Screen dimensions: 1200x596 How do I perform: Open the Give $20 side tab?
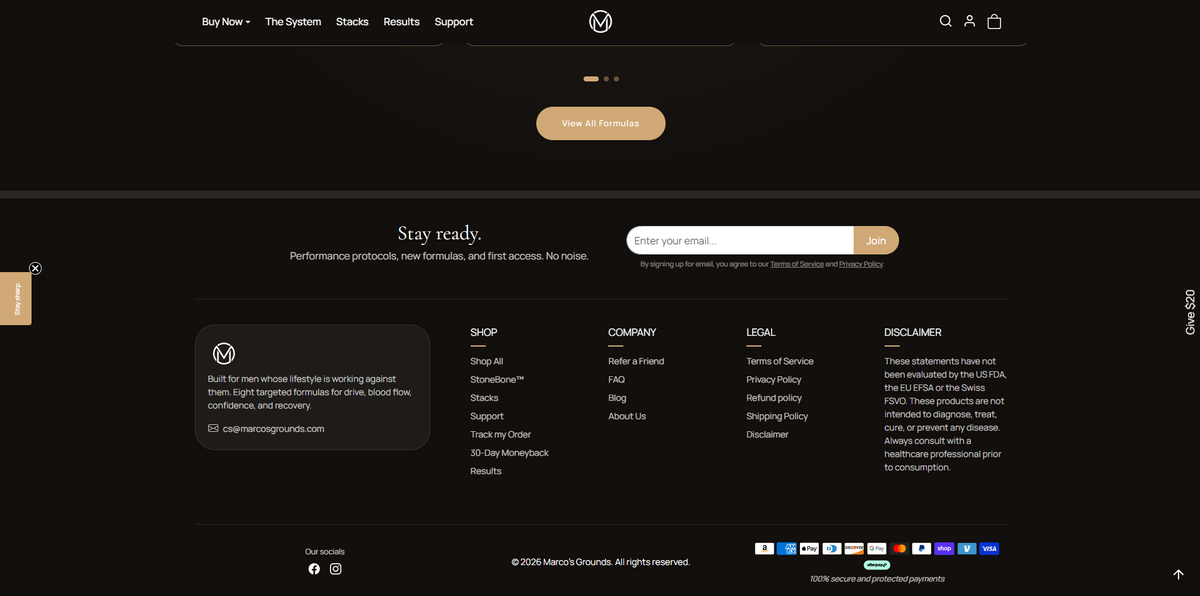click(1190, 312)
